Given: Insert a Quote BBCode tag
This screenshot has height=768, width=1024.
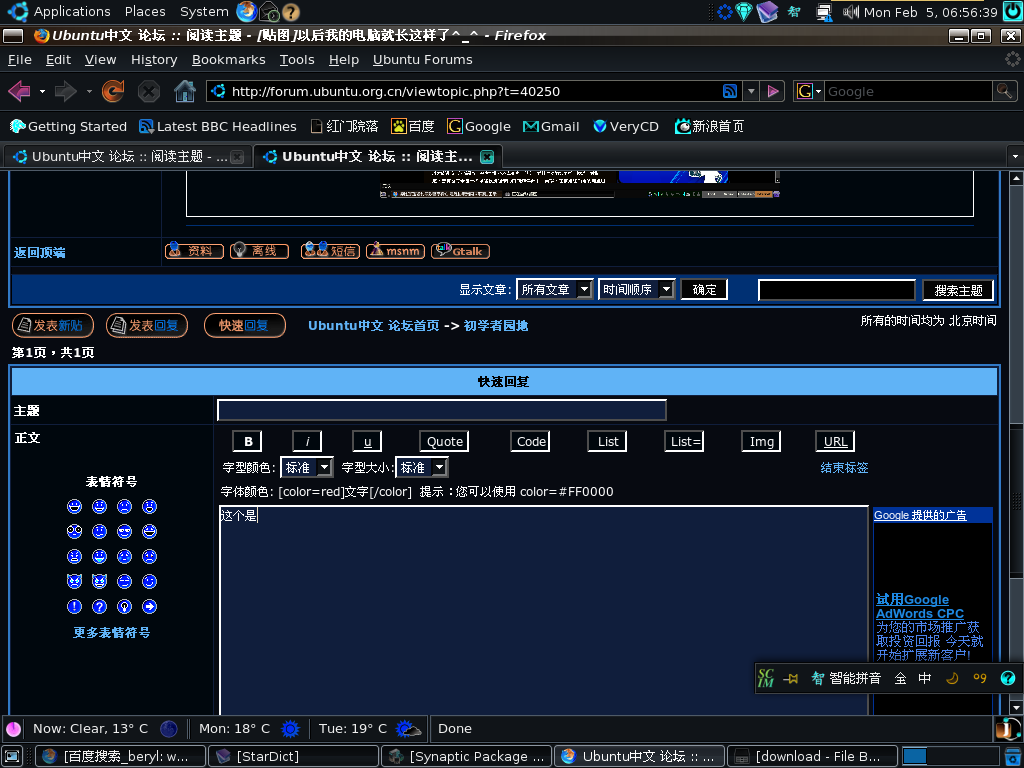Looking at the screenshot, I should pyautogui.click(x=445, y=441).
